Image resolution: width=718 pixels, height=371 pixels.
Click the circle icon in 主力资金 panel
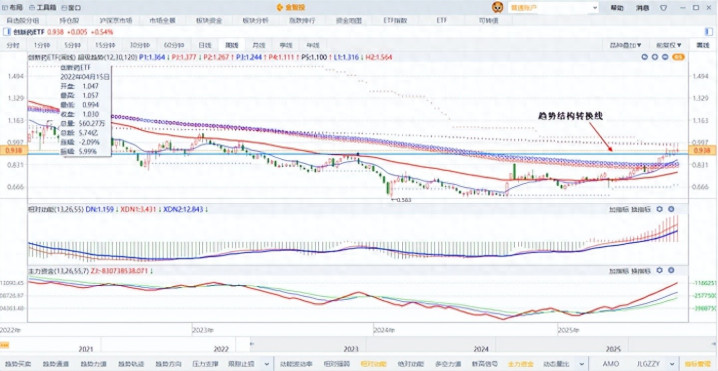coord(671,271)
